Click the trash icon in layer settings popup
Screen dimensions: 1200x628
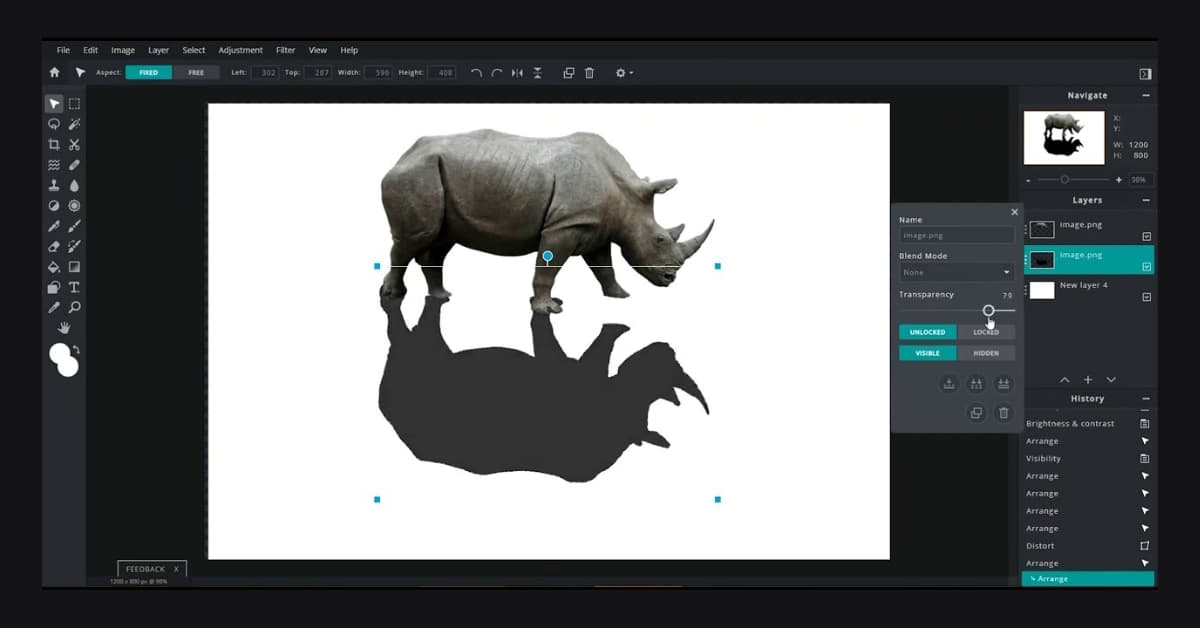pyautogui.click(x=1004, y=412)
